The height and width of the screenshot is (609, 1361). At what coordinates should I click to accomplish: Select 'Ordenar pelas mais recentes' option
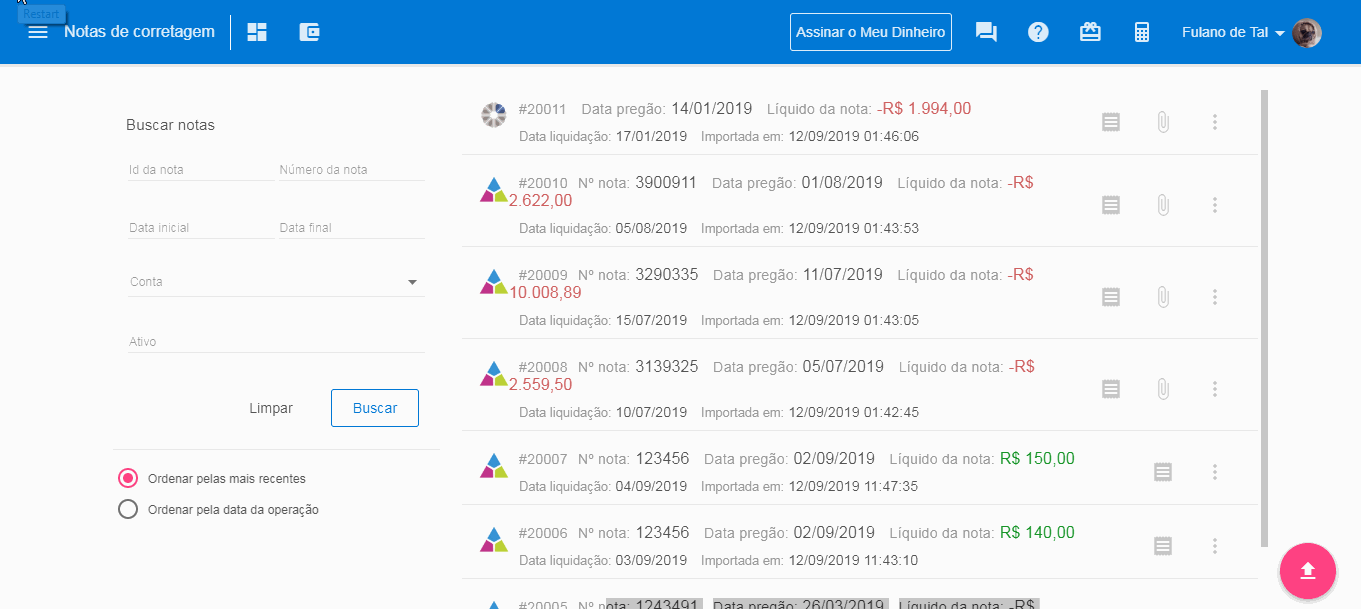[128, 478]
